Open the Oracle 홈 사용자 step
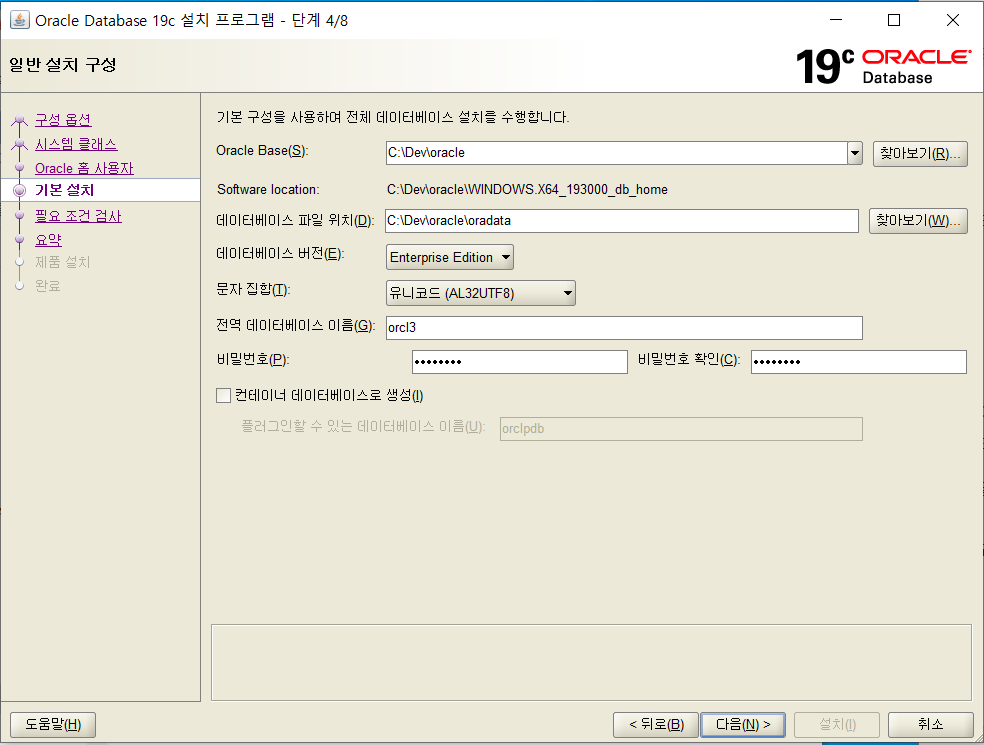The height and width of the screenshot is (745, 984). [84, 168]
